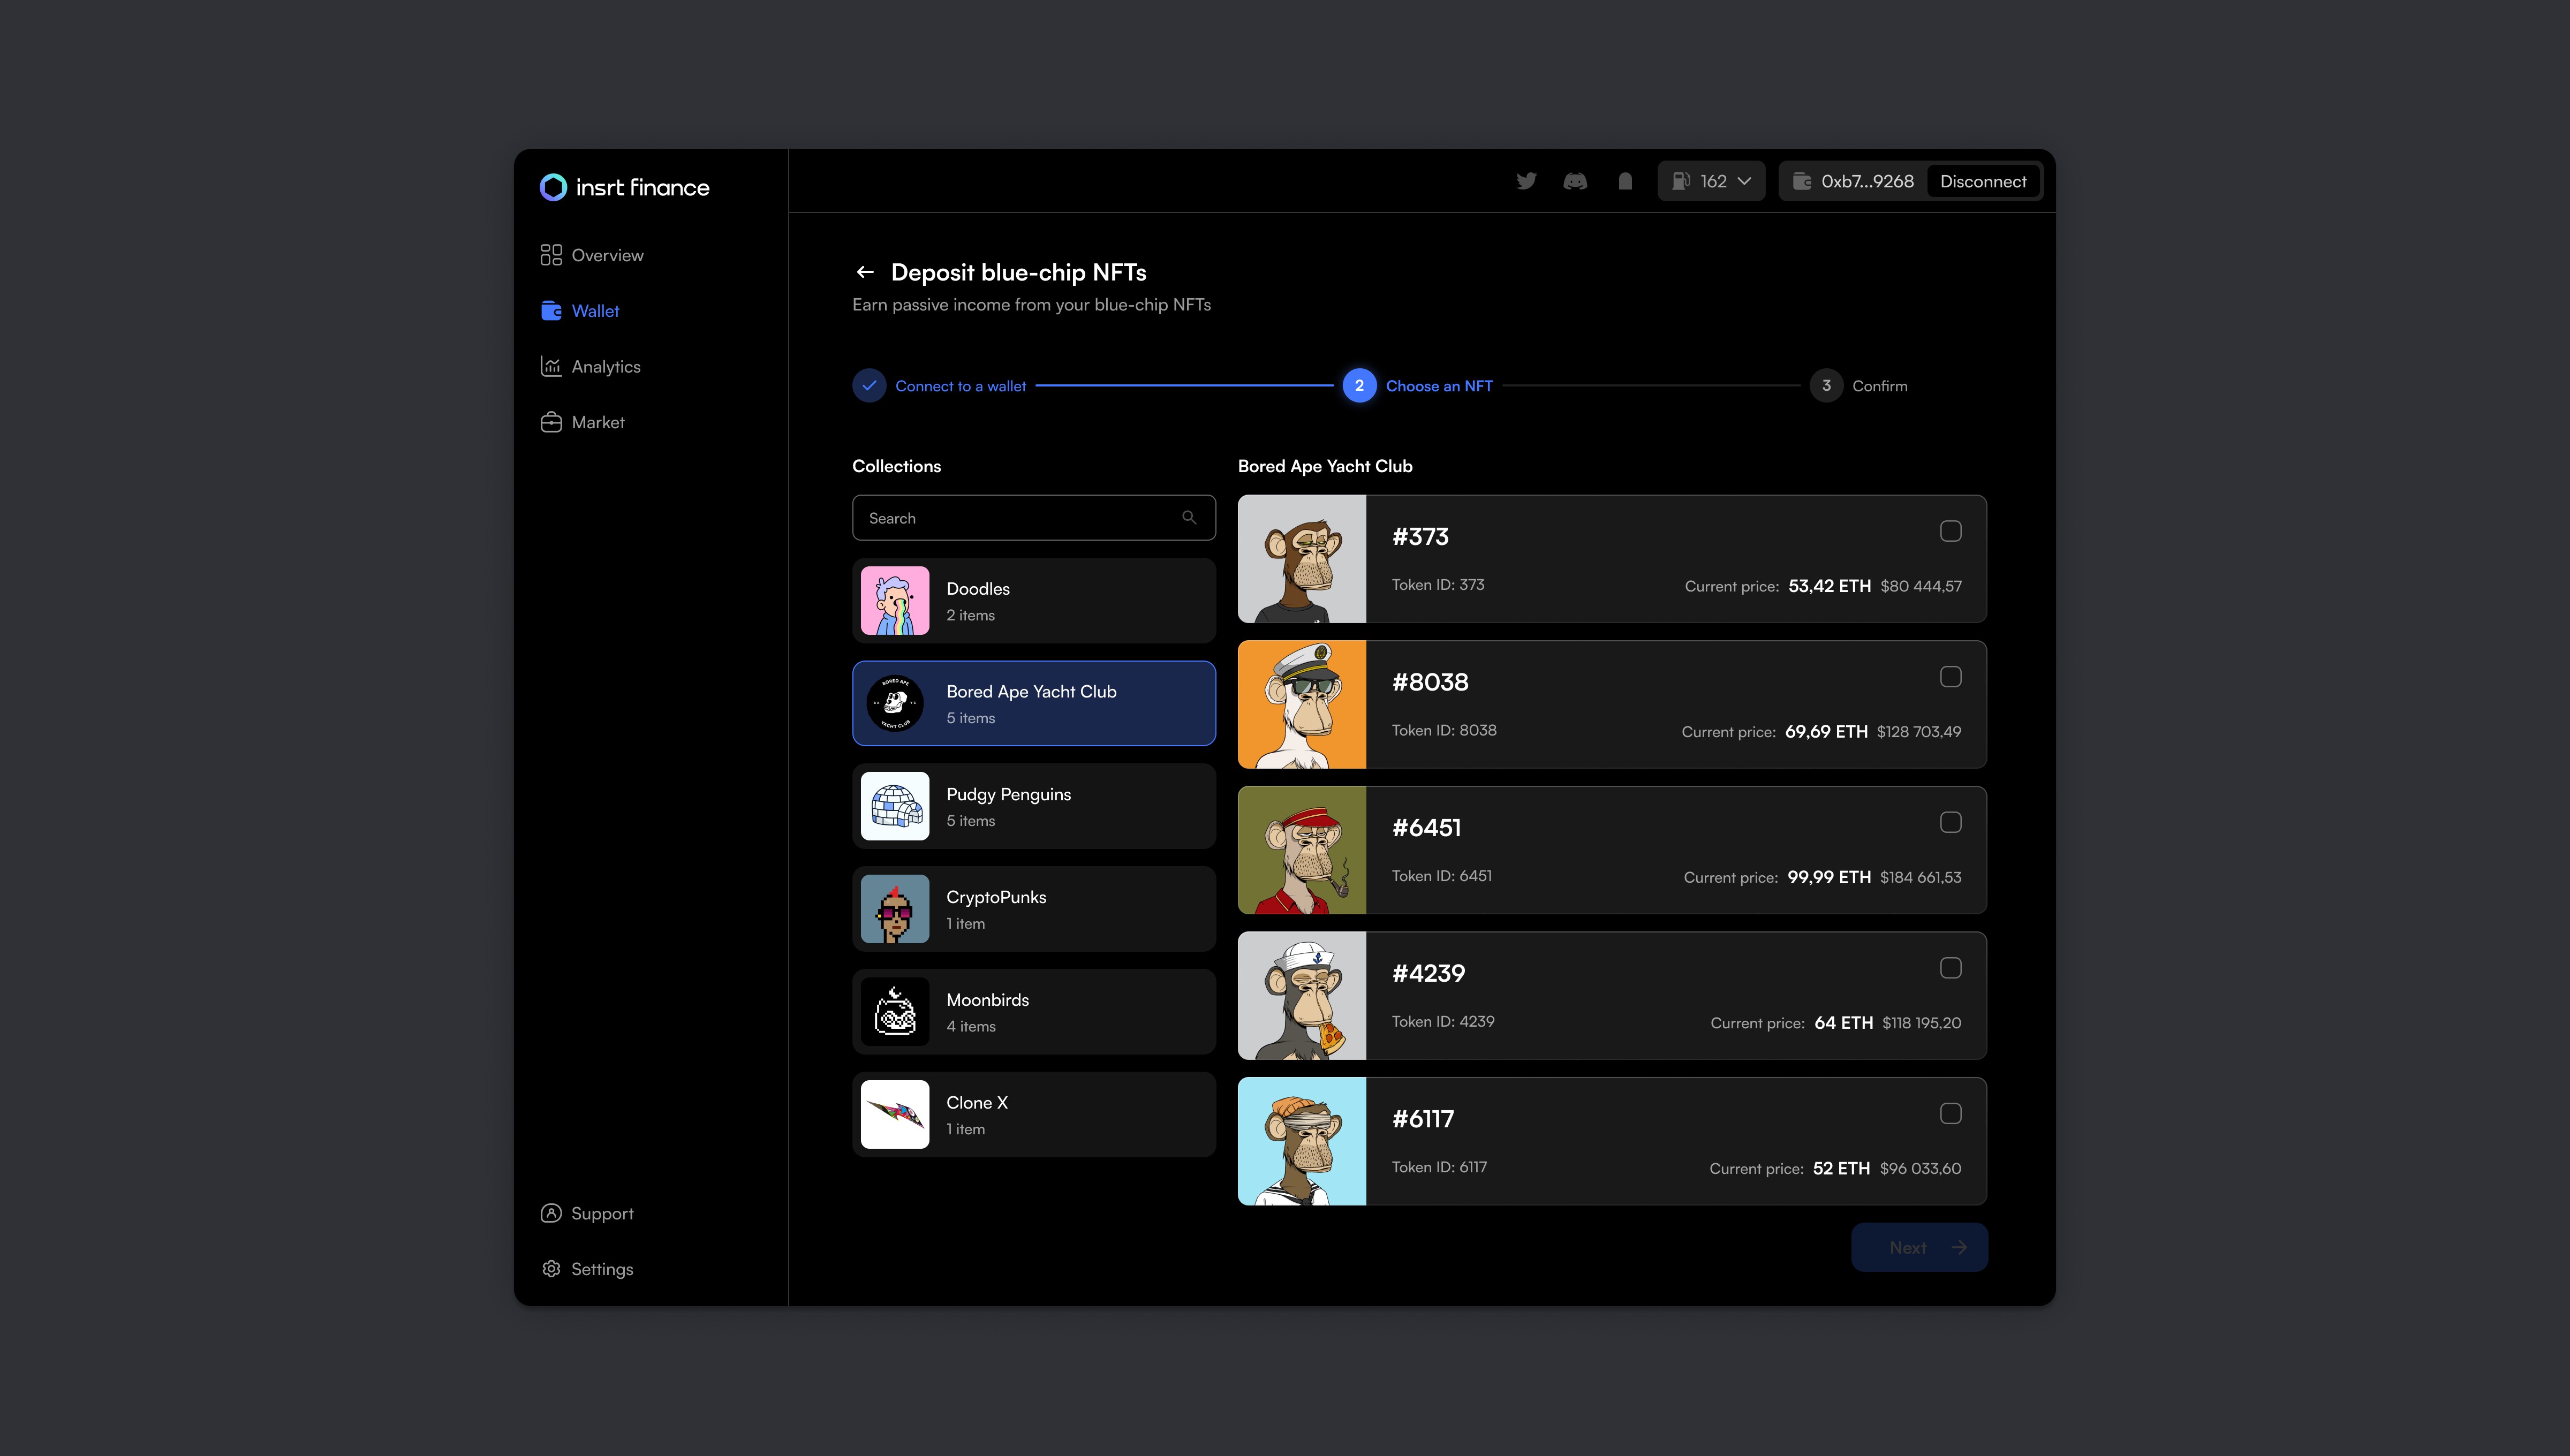Open the Analytics section
This screenshot has height=1456, width=2570.
(x=590, y=367)
